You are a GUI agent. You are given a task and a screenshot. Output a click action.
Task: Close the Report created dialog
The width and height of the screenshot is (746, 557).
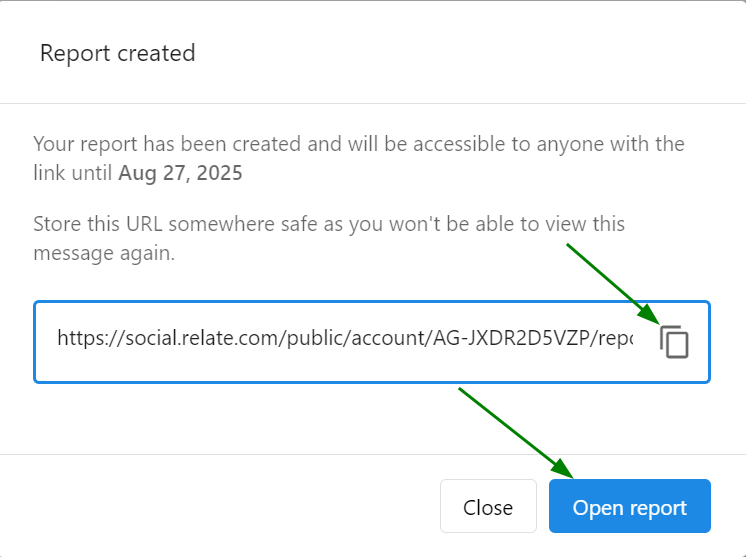[x=488, y=506]
